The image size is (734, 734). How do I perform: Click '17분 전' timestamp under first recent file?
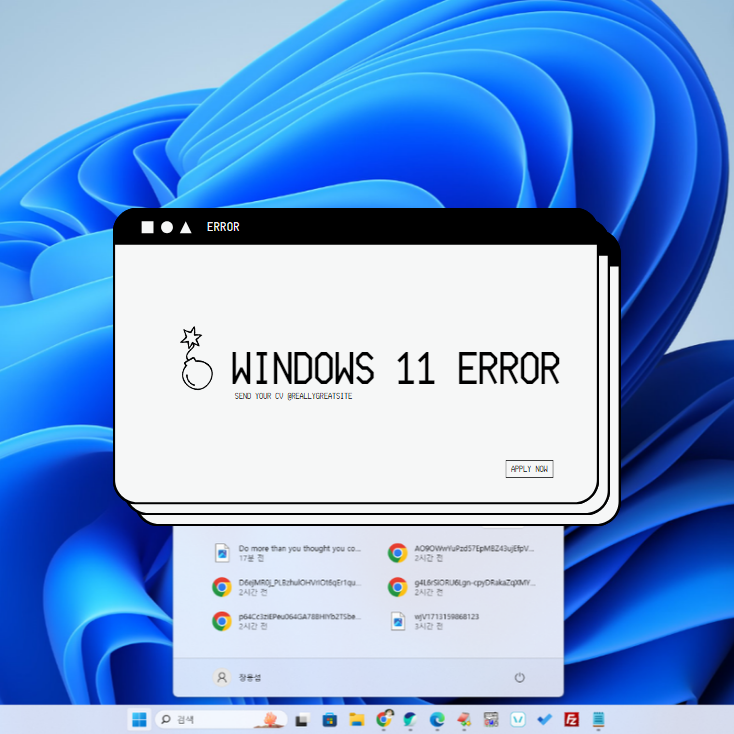[x=251, y=558]
